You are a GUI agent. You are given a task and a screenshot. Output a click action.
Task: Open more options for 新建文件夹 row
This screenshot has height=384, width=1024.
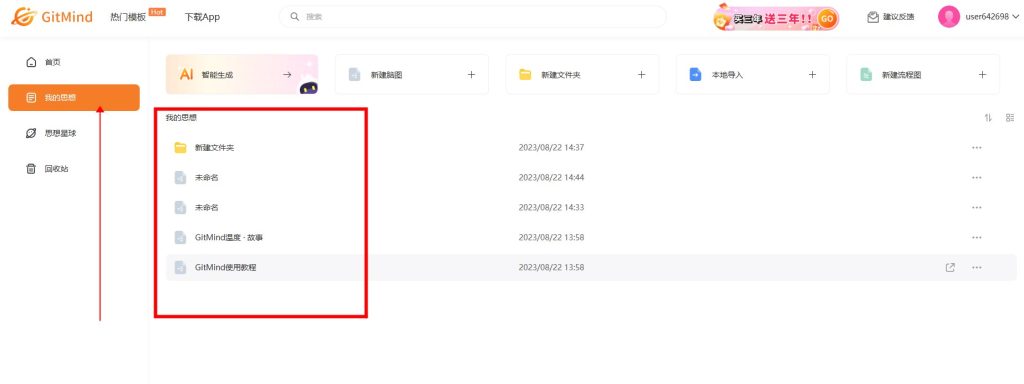coord(976,148)
